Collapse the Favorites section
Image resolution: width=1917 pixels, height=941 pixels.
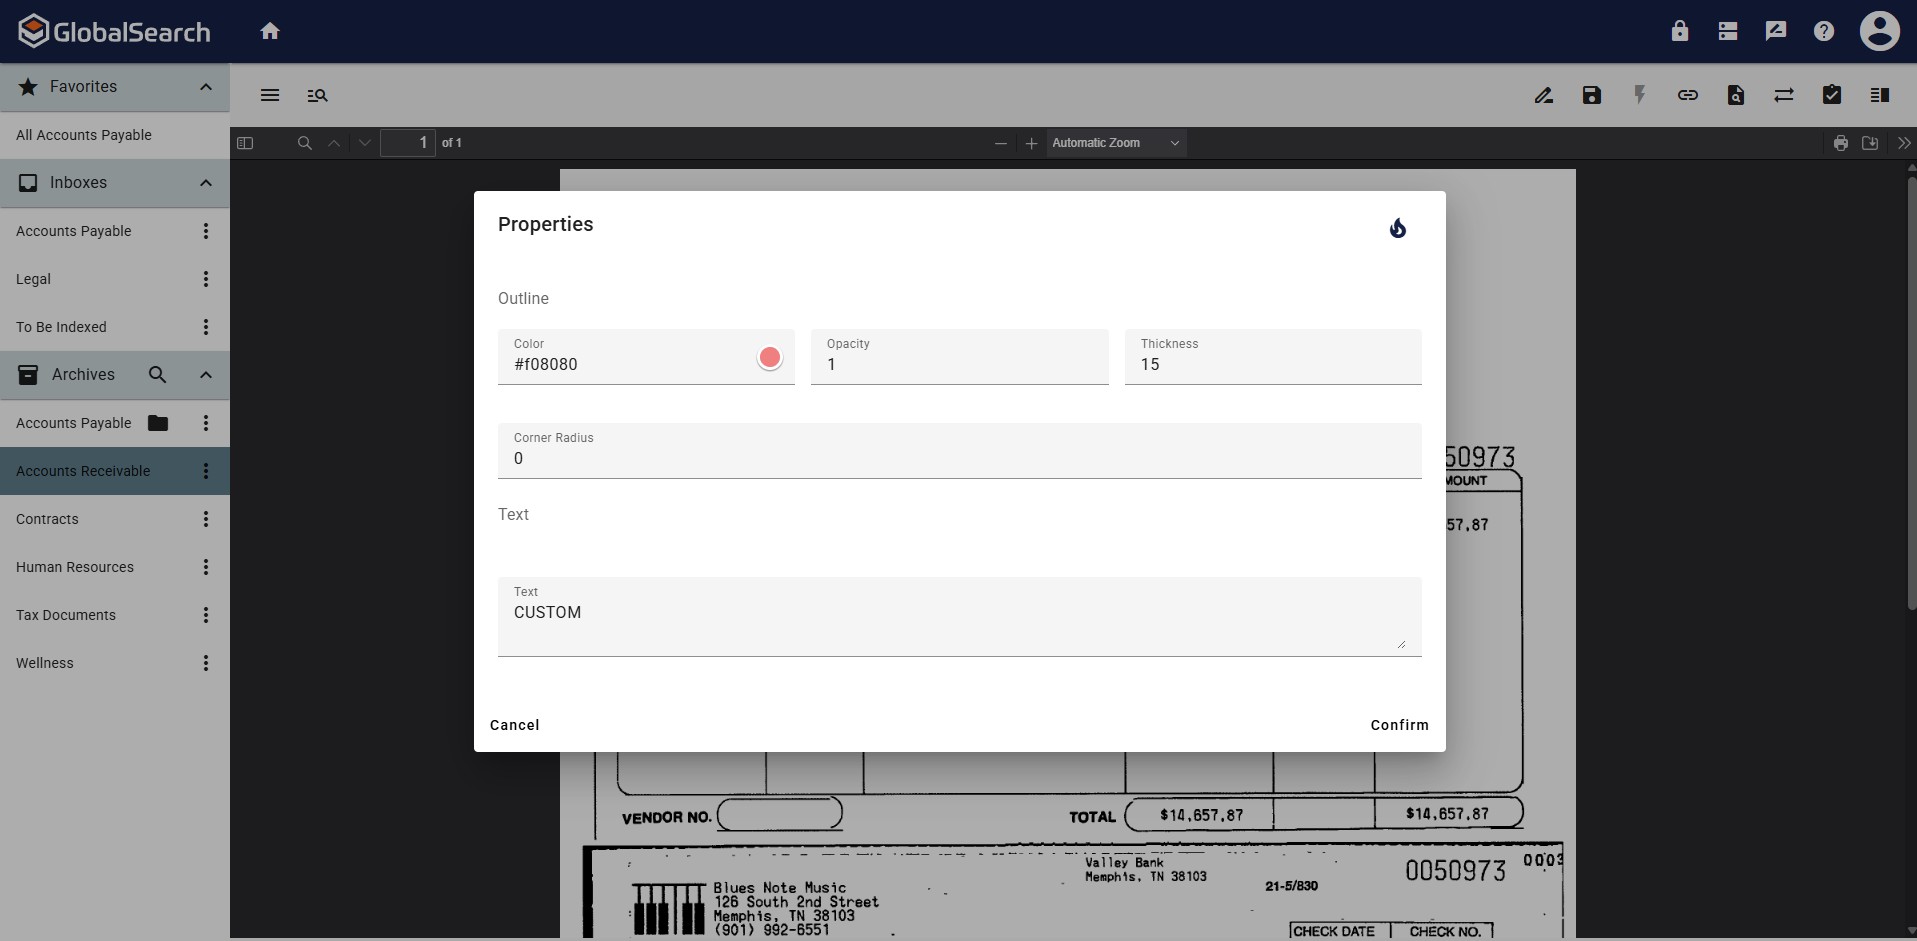click(x=206, y=87)
